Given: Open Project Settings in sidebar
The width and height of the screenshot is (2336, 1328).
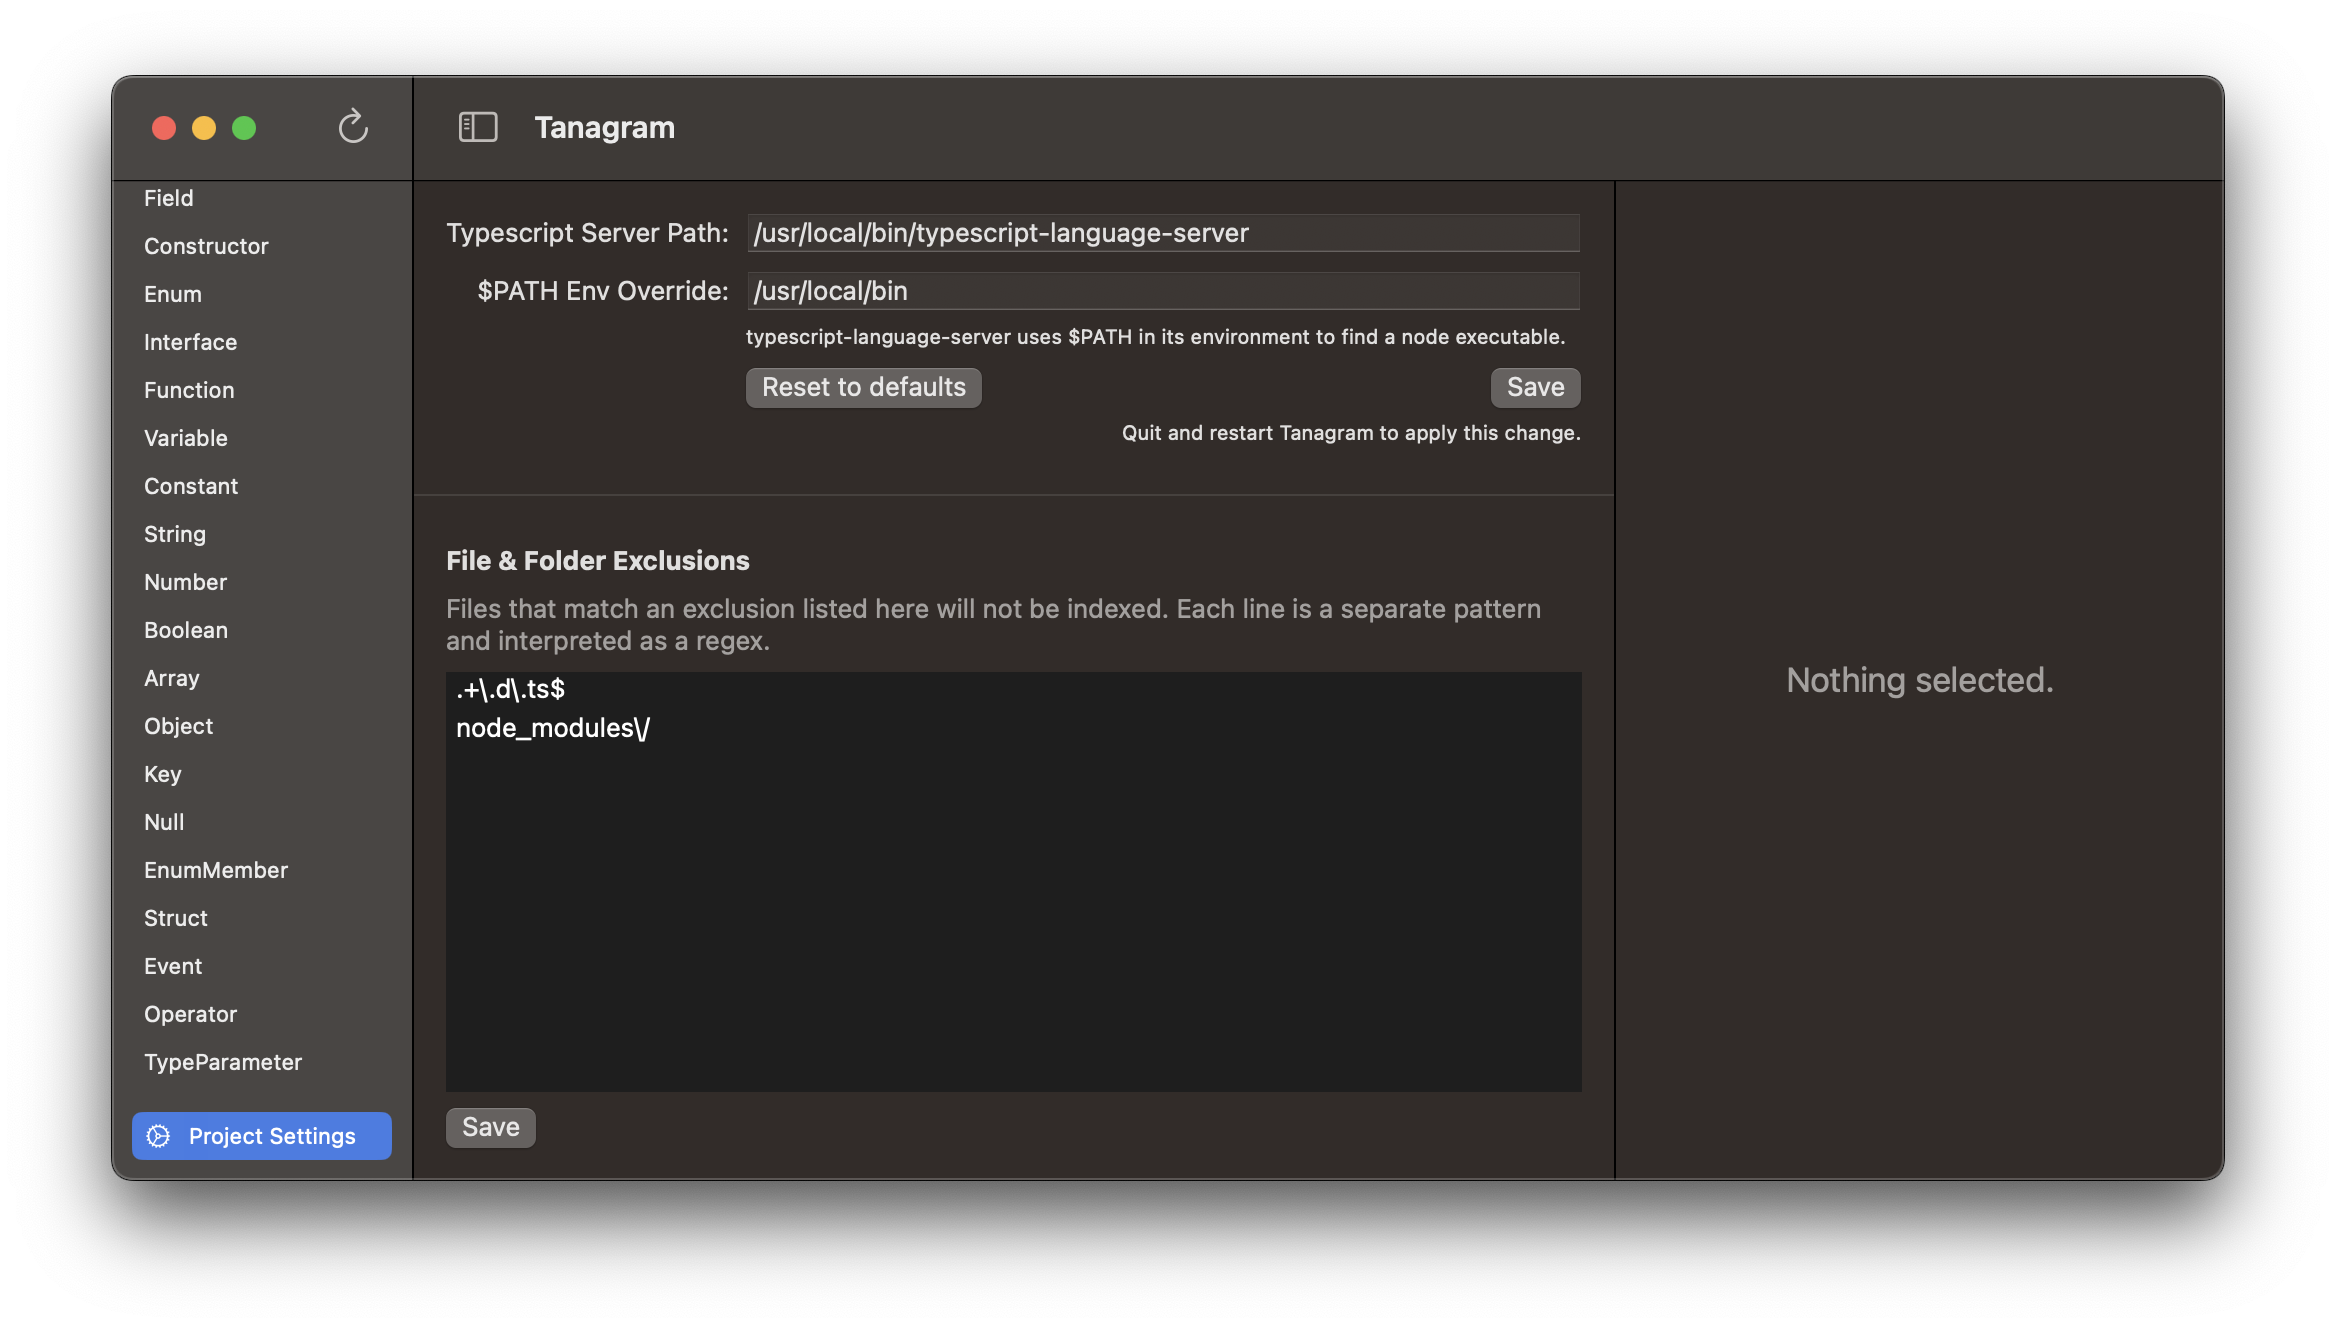Looking at the screenshot, I should point(262,1136).
